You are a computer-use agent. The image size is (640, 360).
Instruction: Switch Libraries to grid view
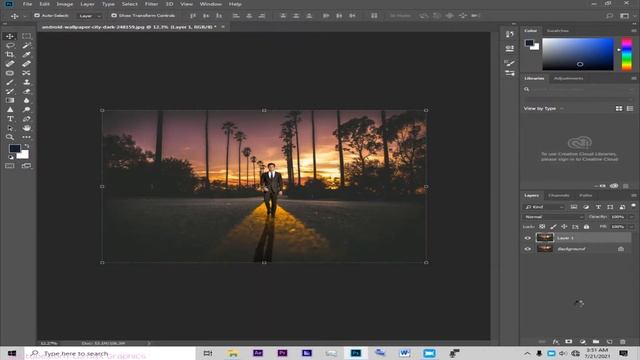click(x=619, y=109)
